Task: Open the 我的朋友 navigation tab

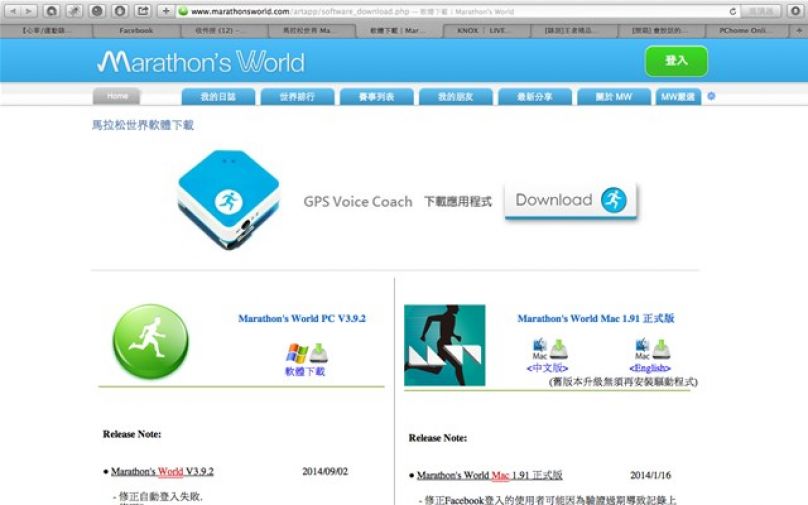Action: (x=456, y=97)
